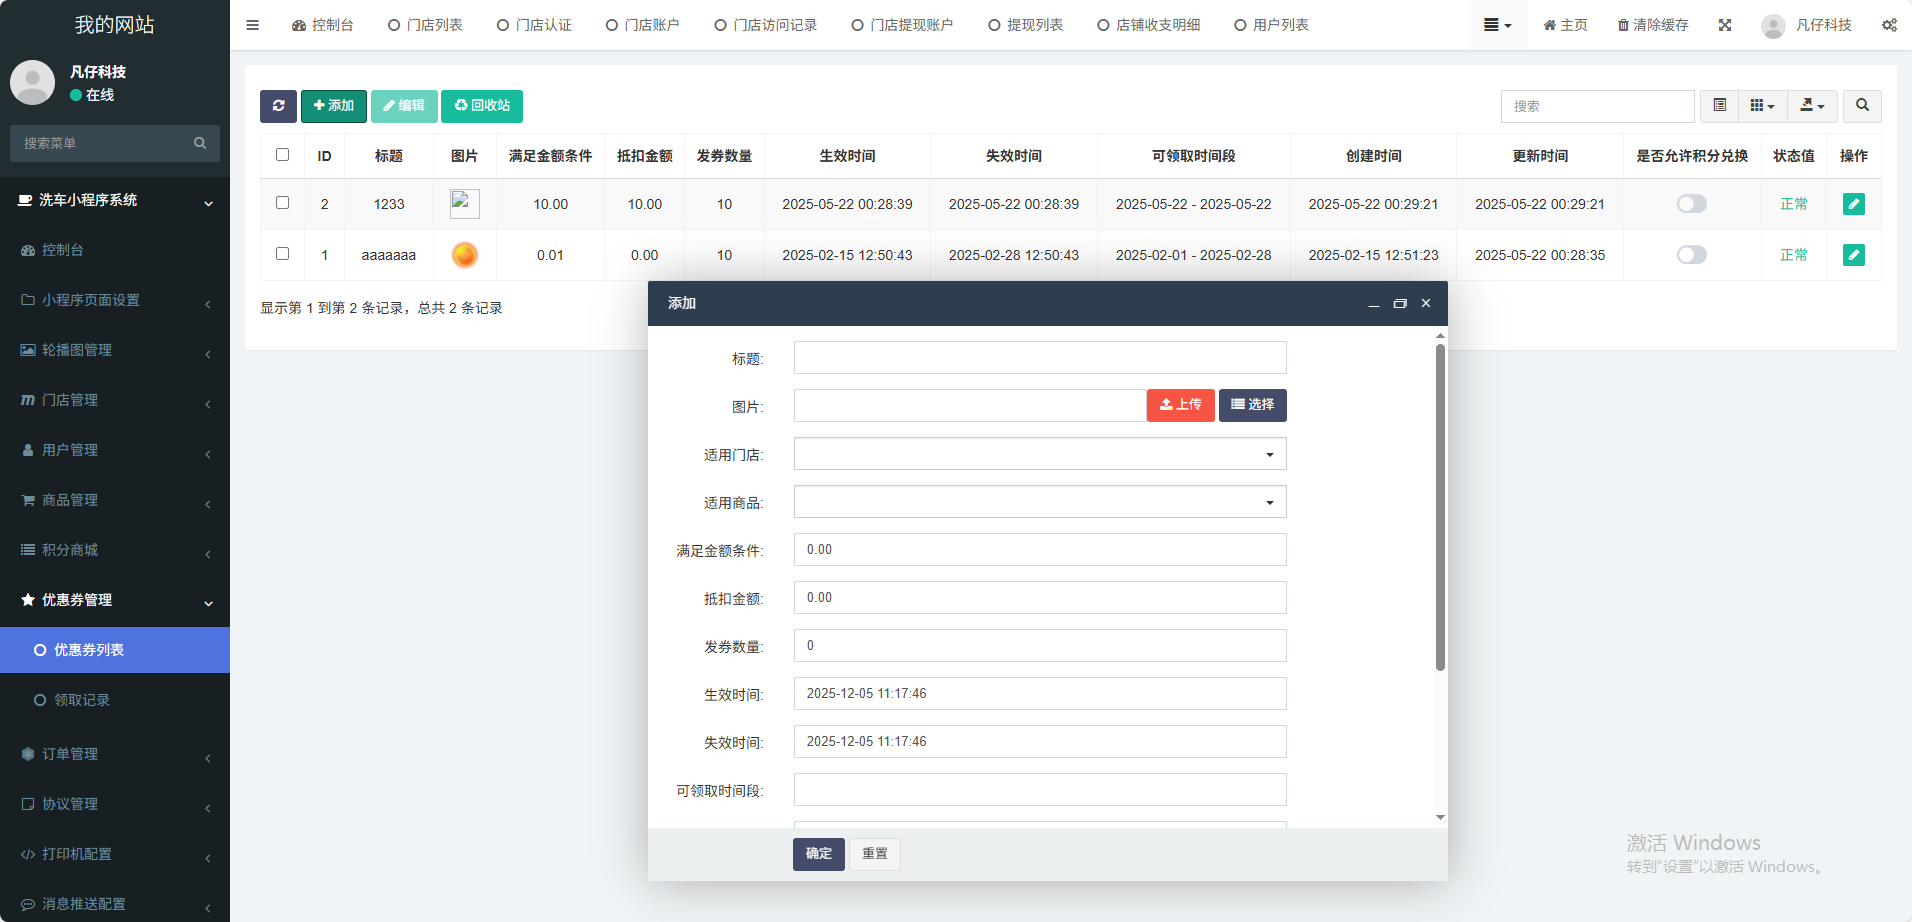Click the 重置 reset button
1912x922 pixels.
(875, 854)
